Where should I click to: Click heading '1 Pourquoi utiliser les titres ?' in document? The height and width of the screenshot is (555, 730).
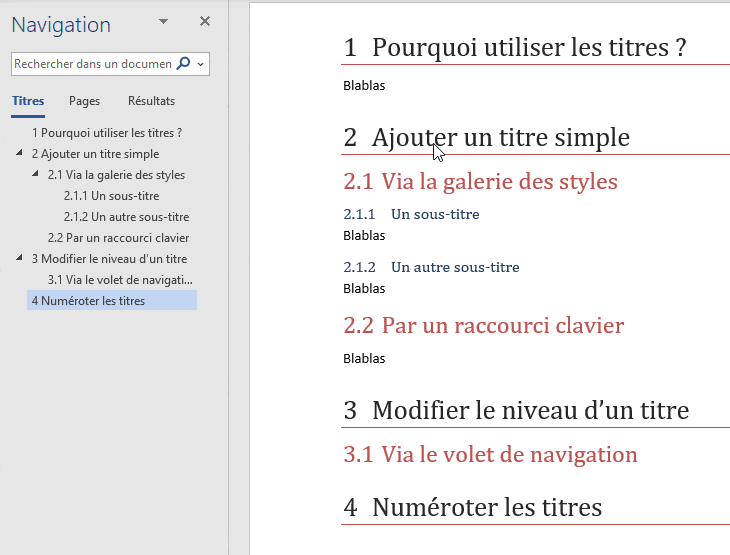515,48
